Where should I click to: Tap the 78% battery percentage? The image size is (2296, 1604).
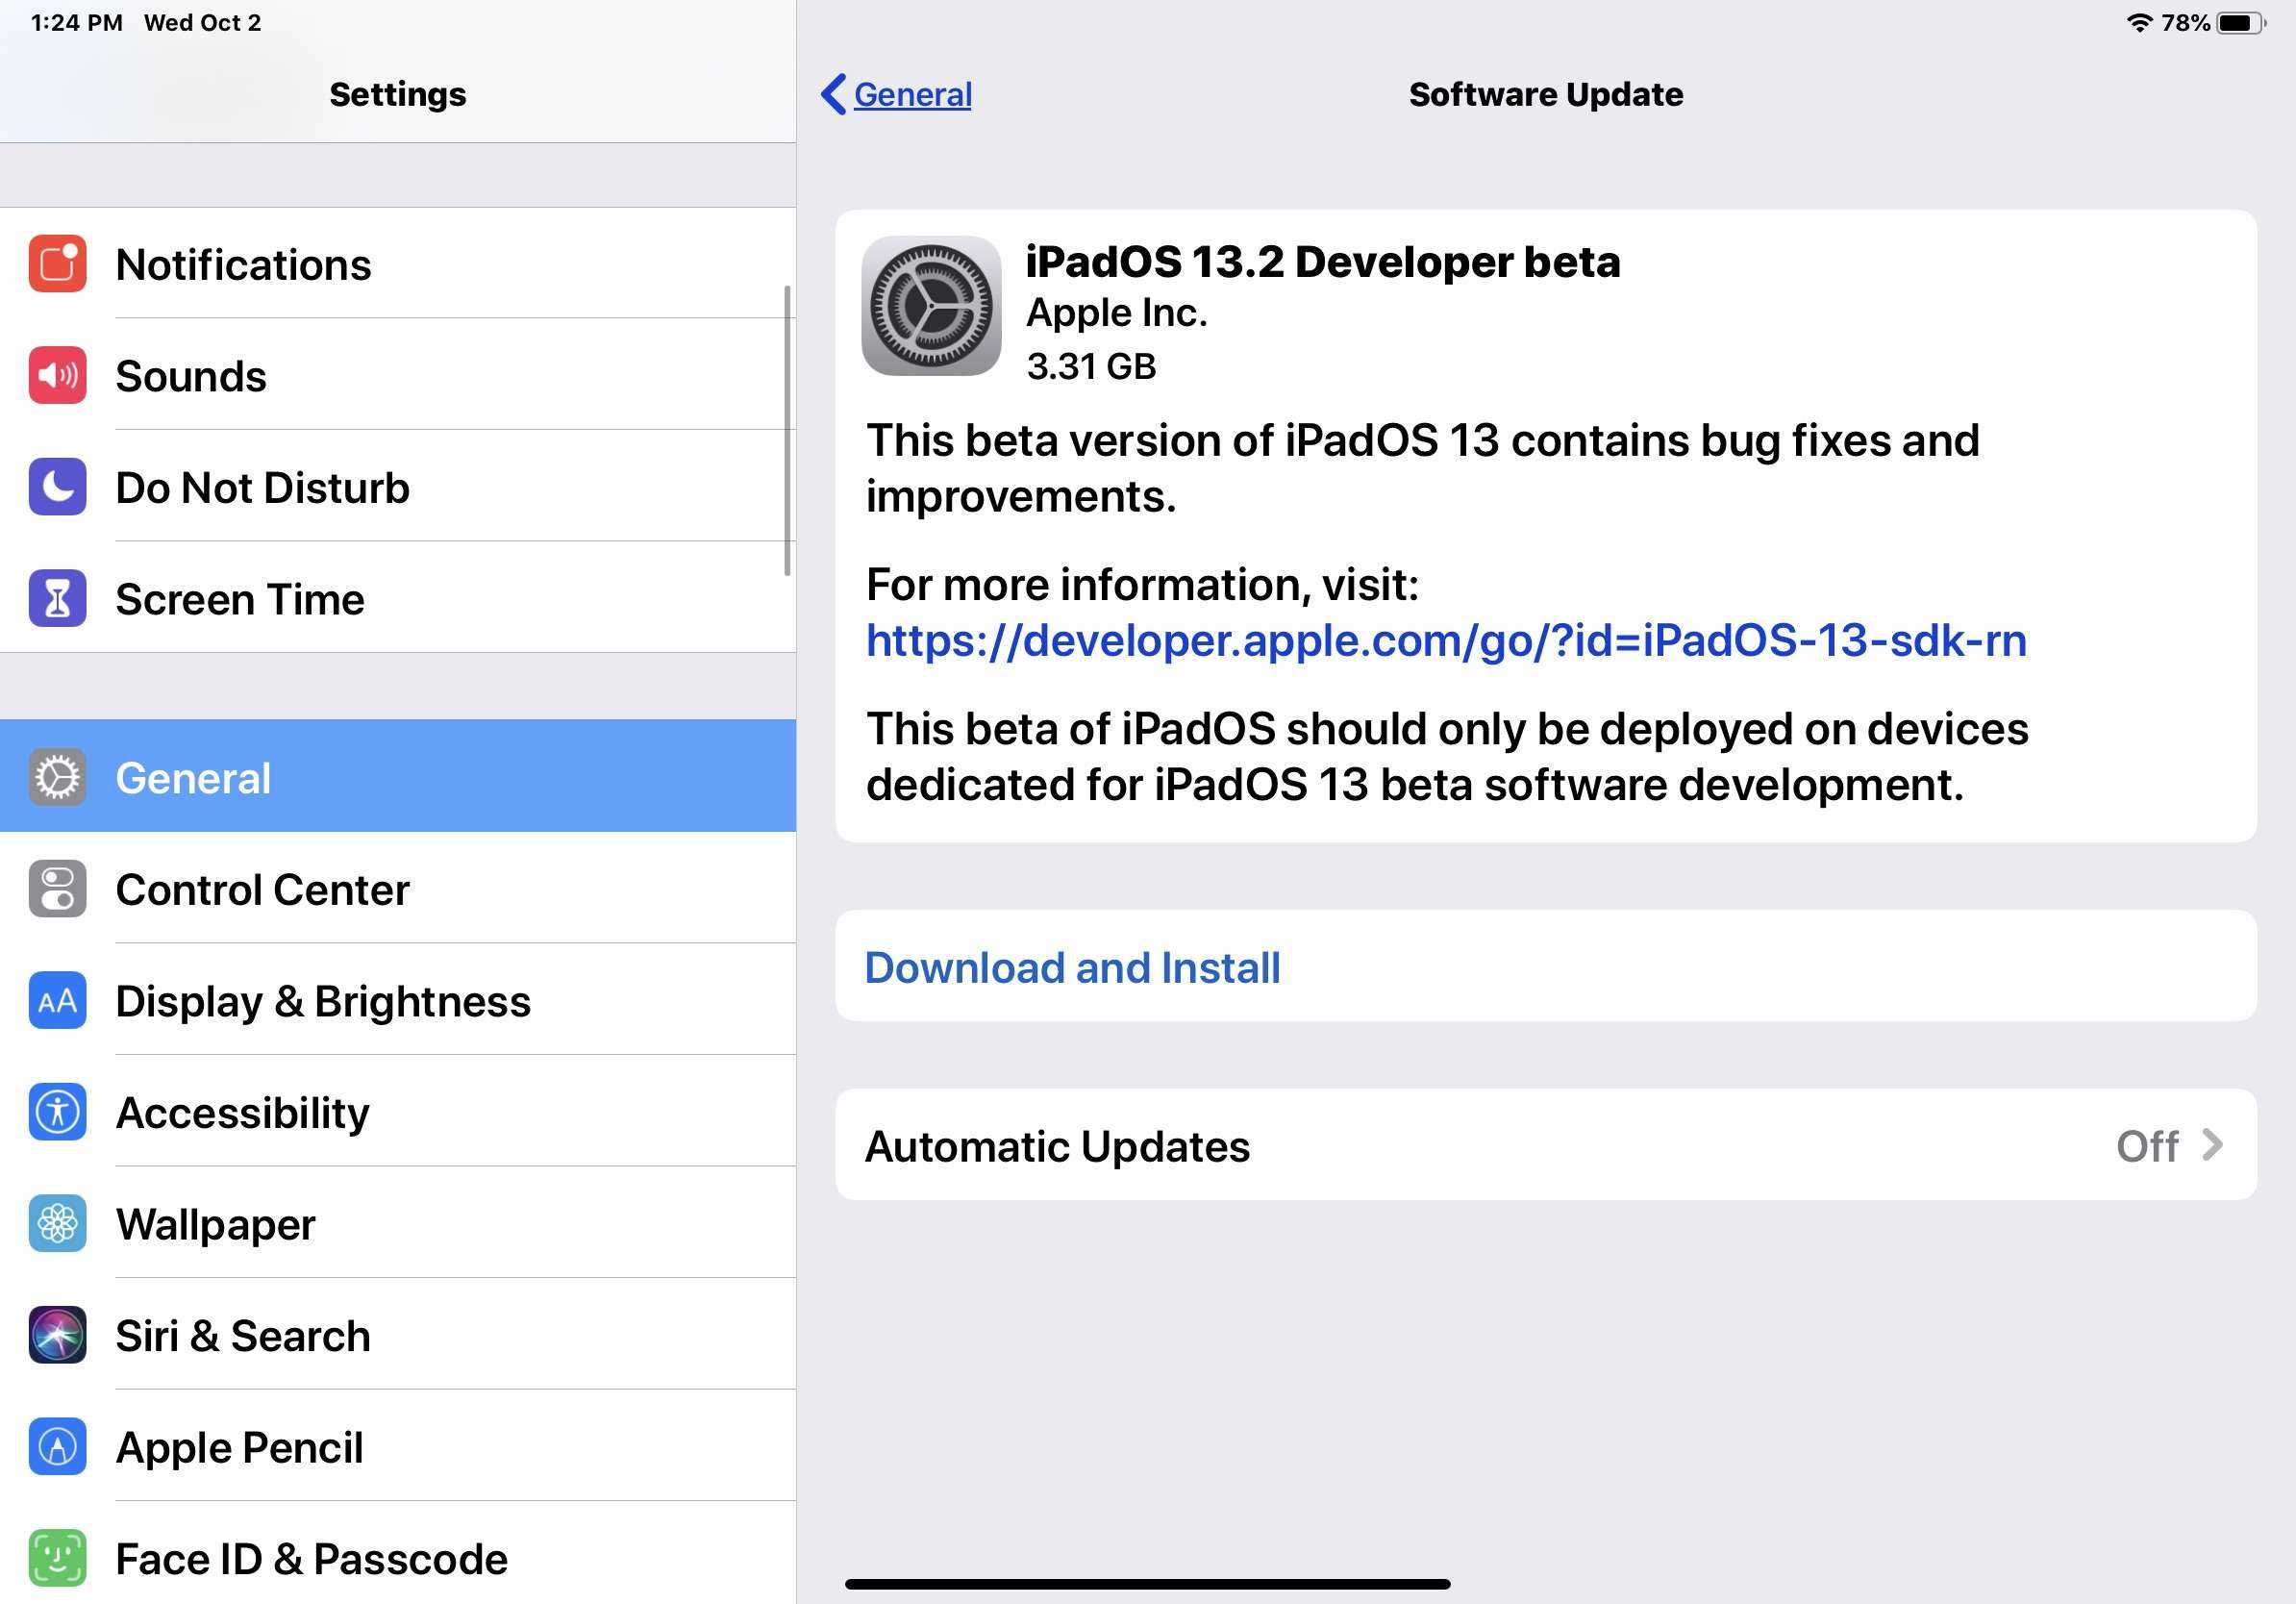2186,23
